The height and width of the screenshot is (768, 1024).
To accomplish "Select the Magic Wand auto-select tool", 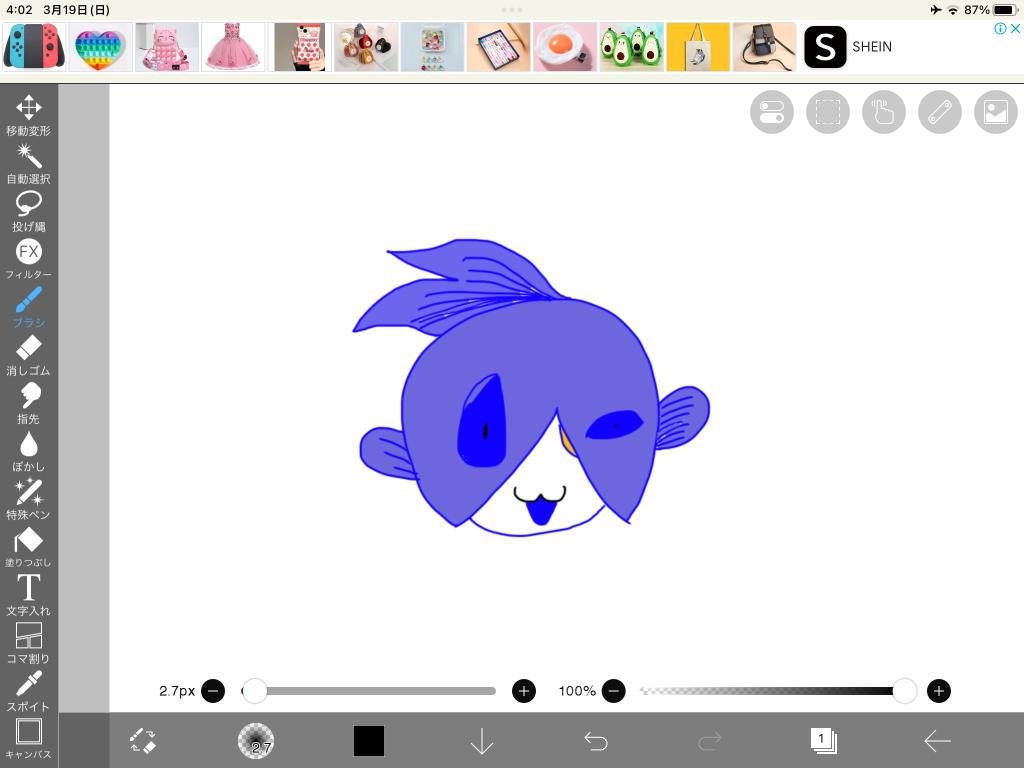I will (x=29, y=163).
